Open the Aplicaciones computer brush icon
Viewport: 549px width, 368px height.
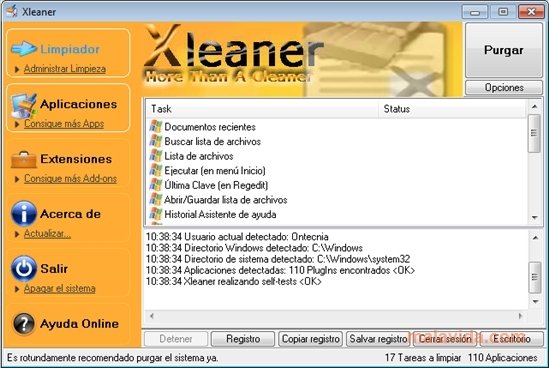23,105
